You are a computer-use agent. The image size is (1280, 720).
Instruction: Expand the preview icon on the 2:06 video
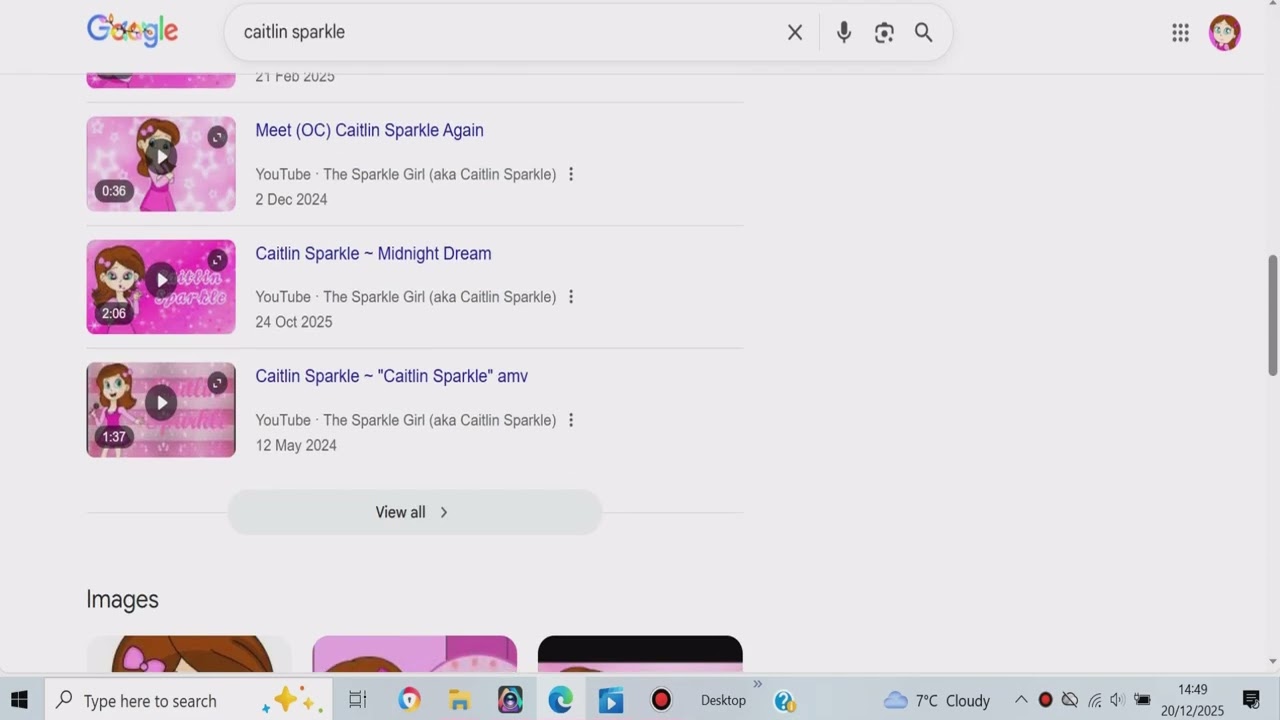217,260
